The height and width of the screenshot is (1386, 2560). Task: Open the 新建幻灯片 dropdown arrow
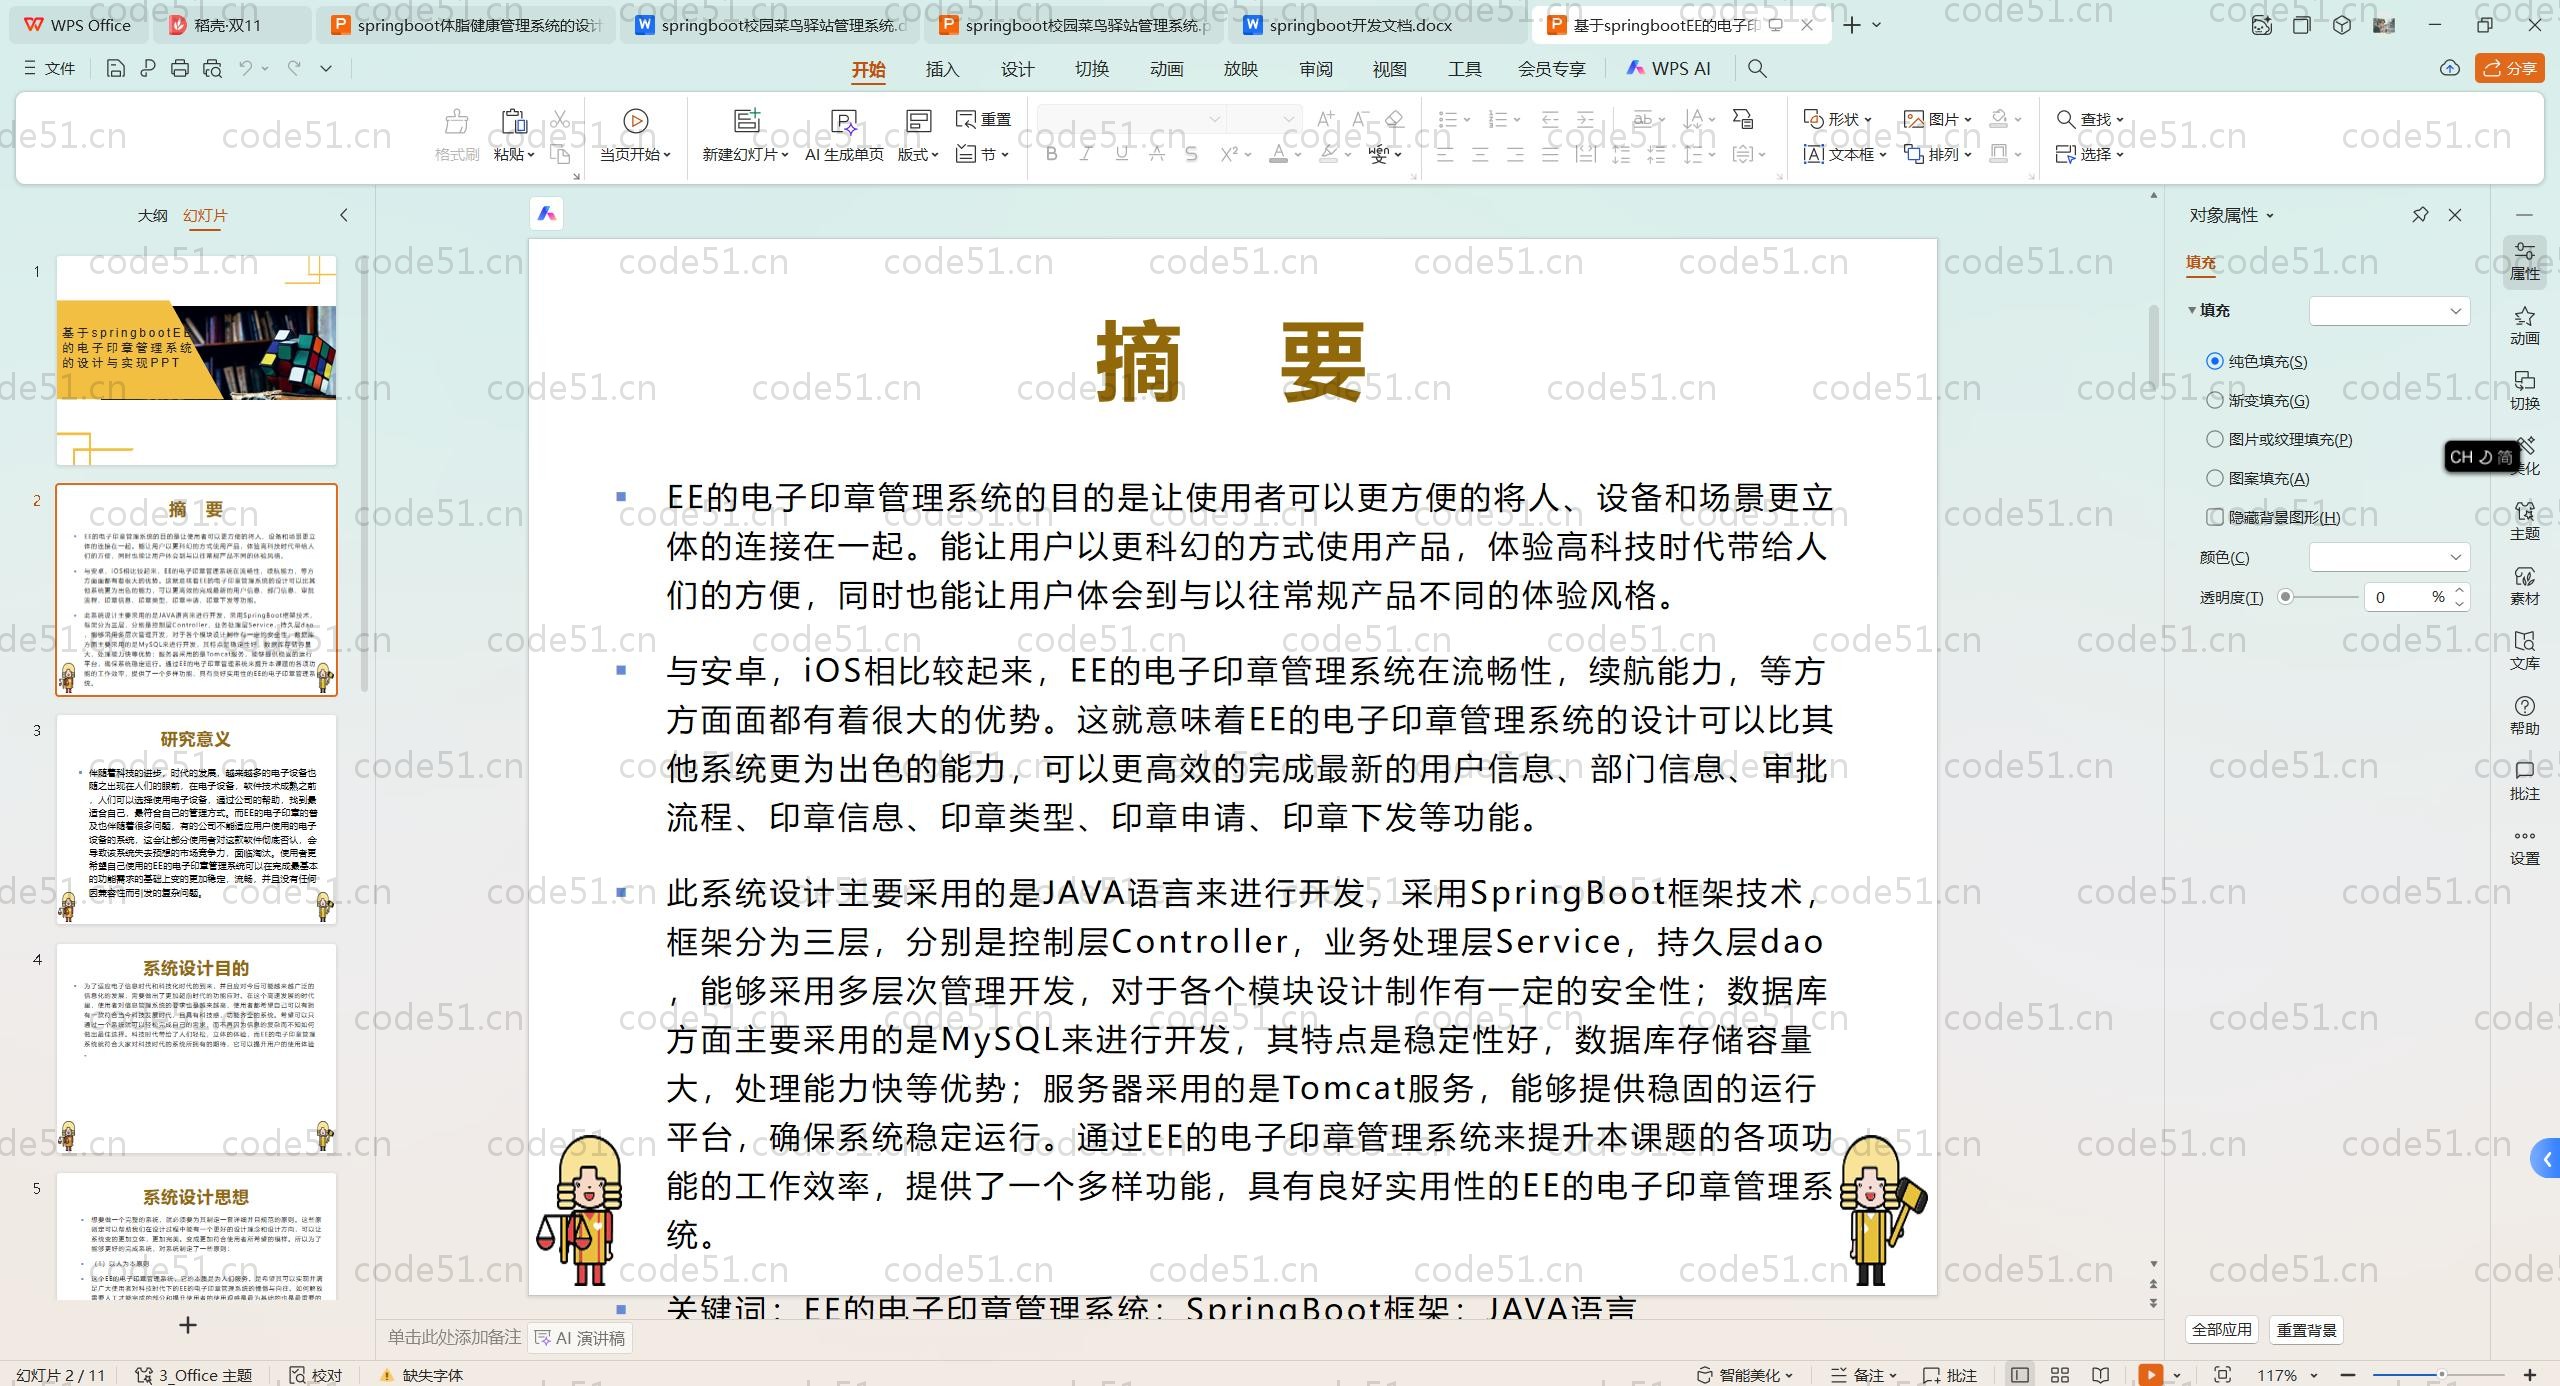click(x=786, y=155)
